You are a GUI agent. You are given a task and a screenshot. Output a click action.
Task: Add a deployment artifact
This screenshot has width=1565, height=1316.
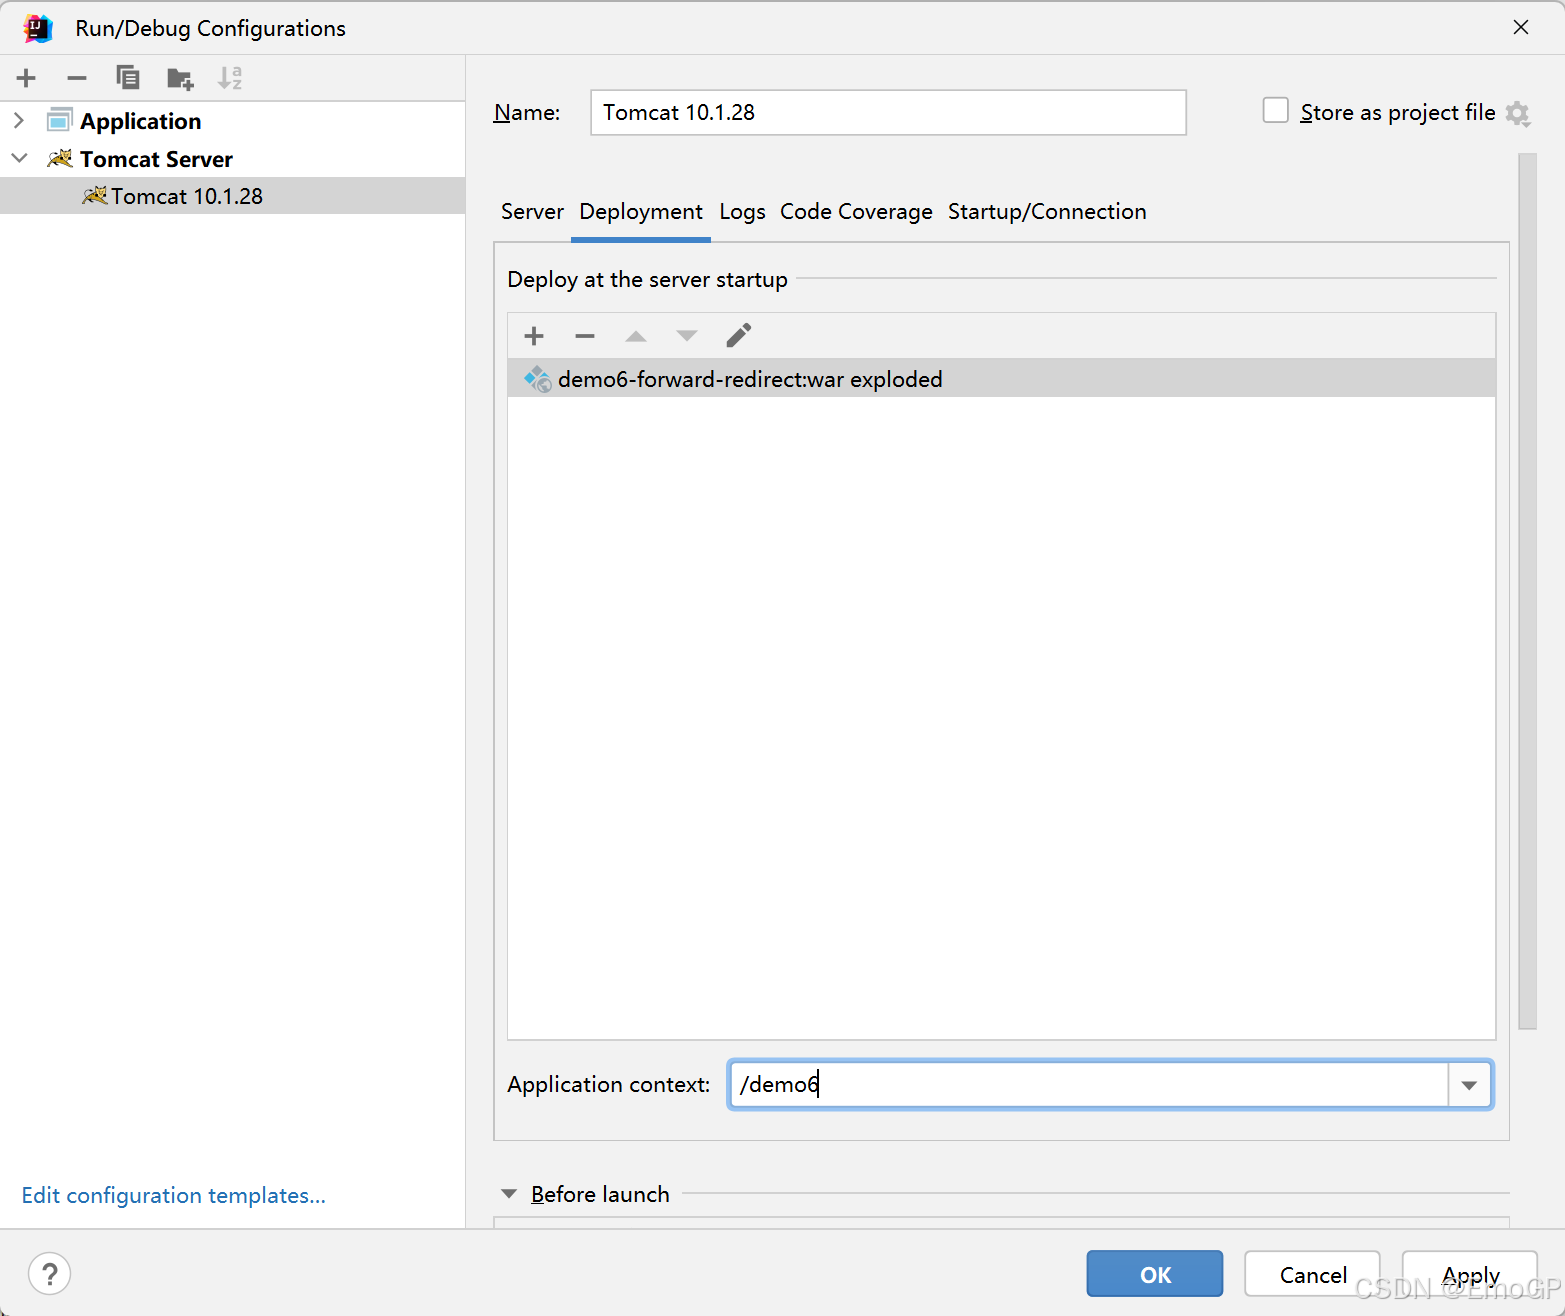534,336
